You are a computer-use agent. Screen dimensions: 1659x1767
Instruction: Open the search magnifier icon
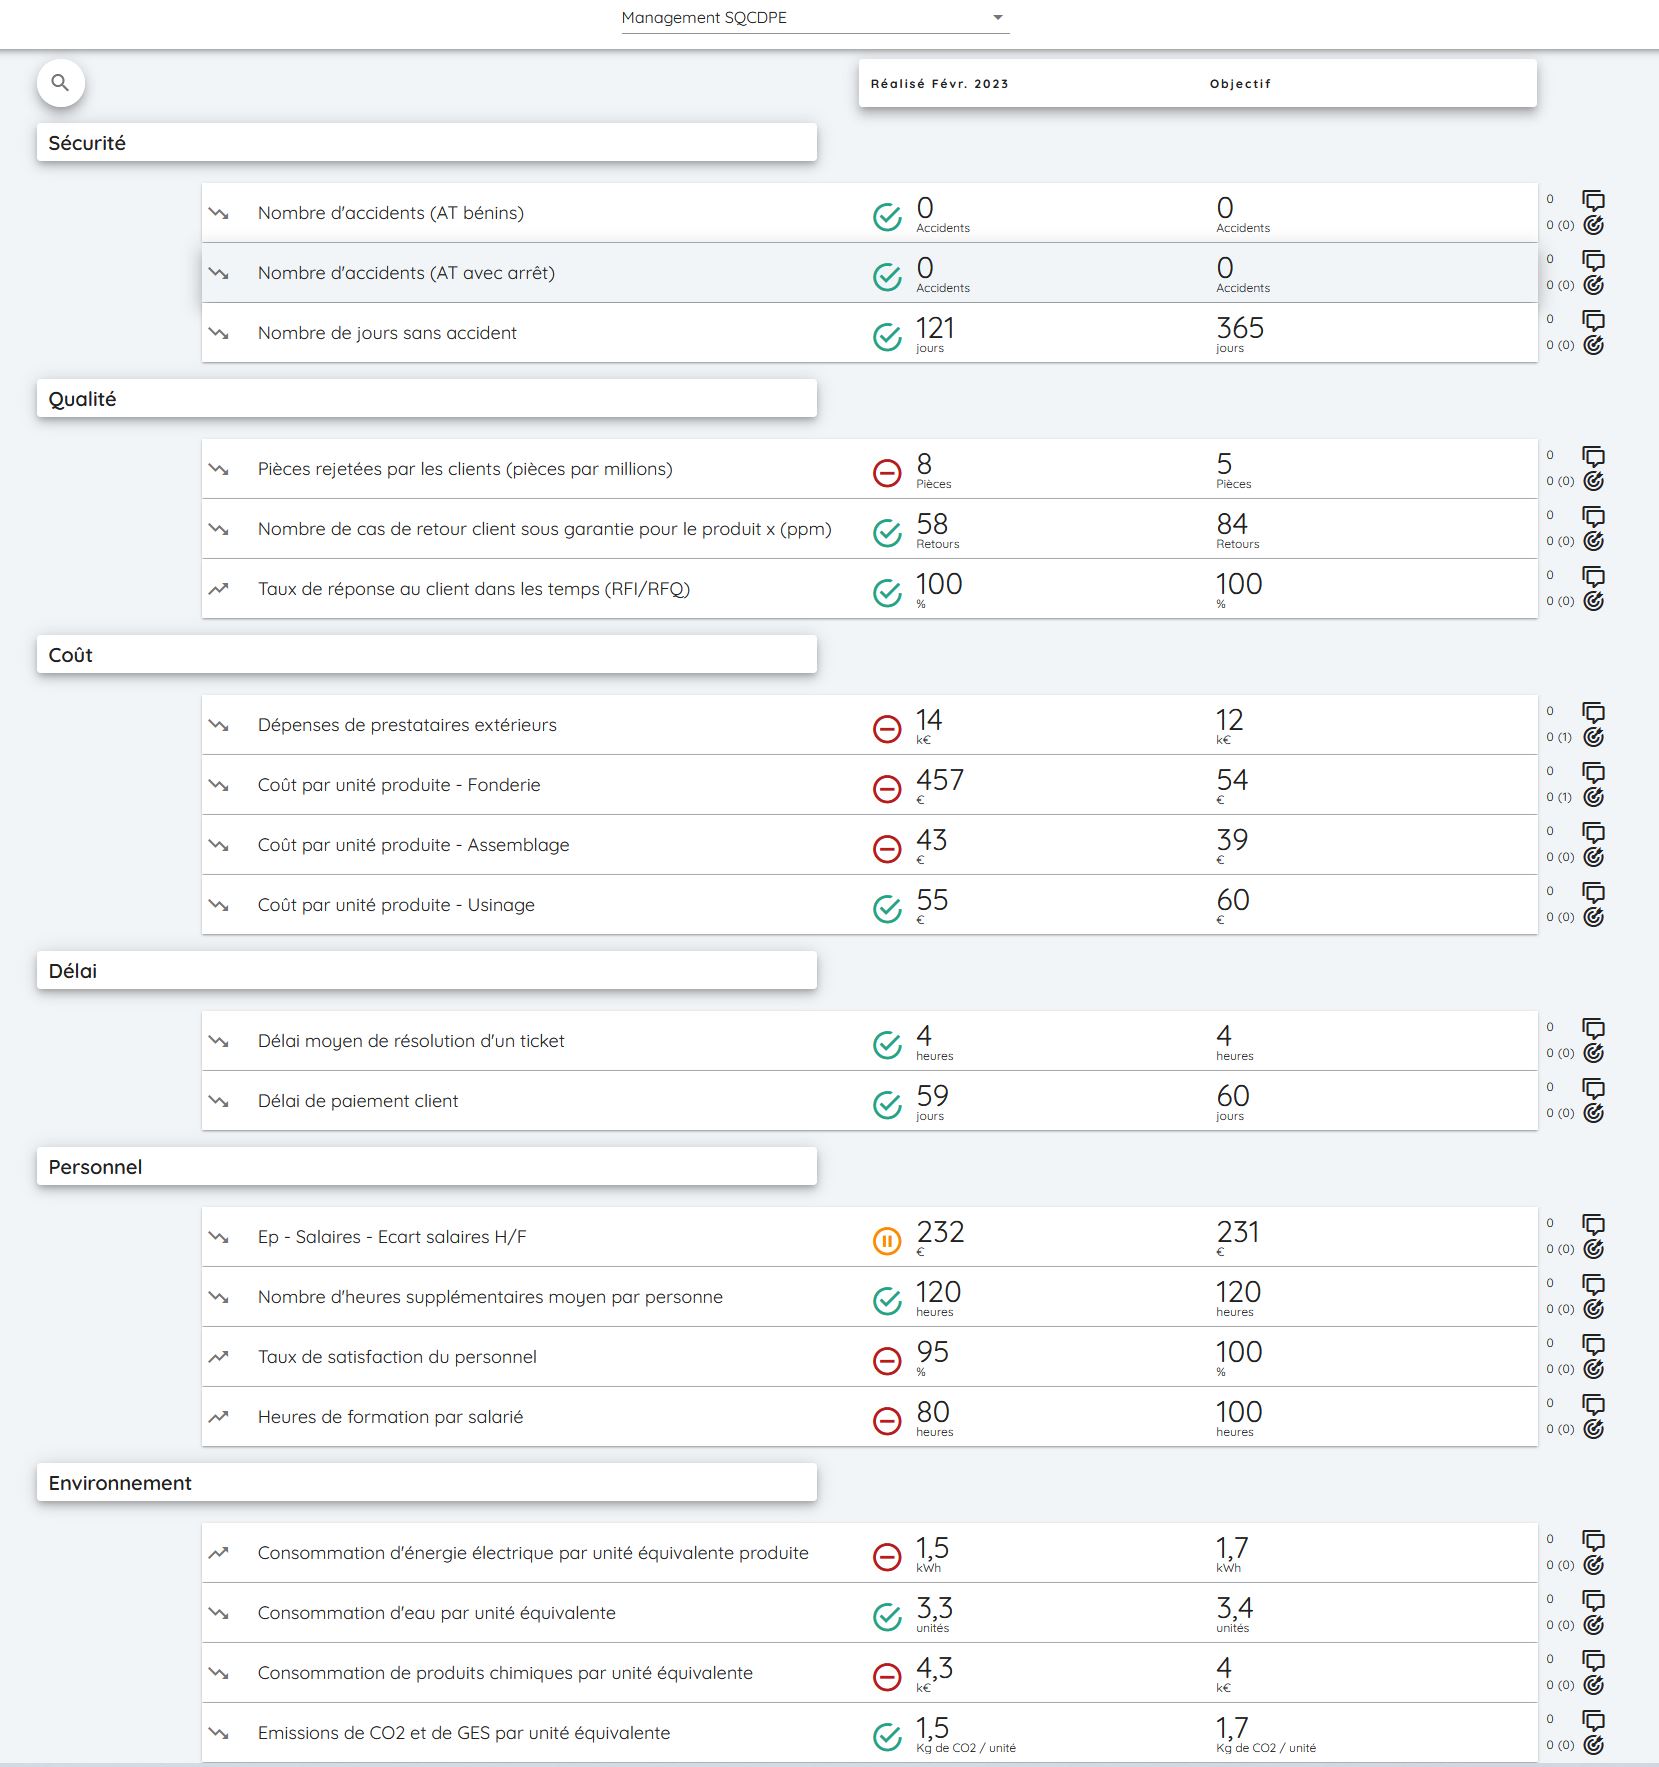point(62,83)
